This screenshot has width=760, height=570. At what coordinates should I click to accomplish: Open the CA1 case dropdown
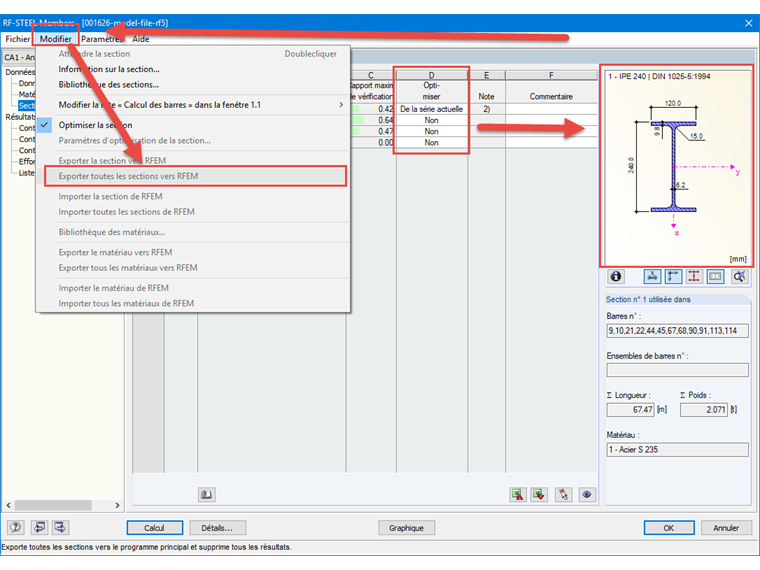point(19,57)
